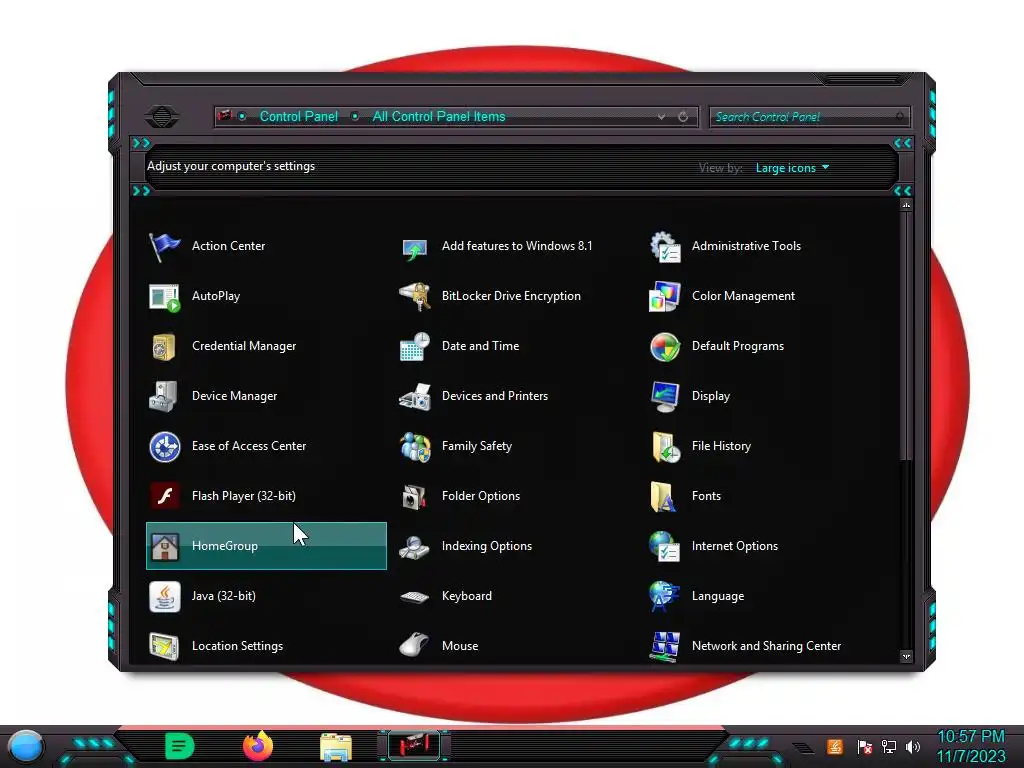Open the Action Center flag icon
Viewport: 1024px width, 768px height.
coord(165,247)
